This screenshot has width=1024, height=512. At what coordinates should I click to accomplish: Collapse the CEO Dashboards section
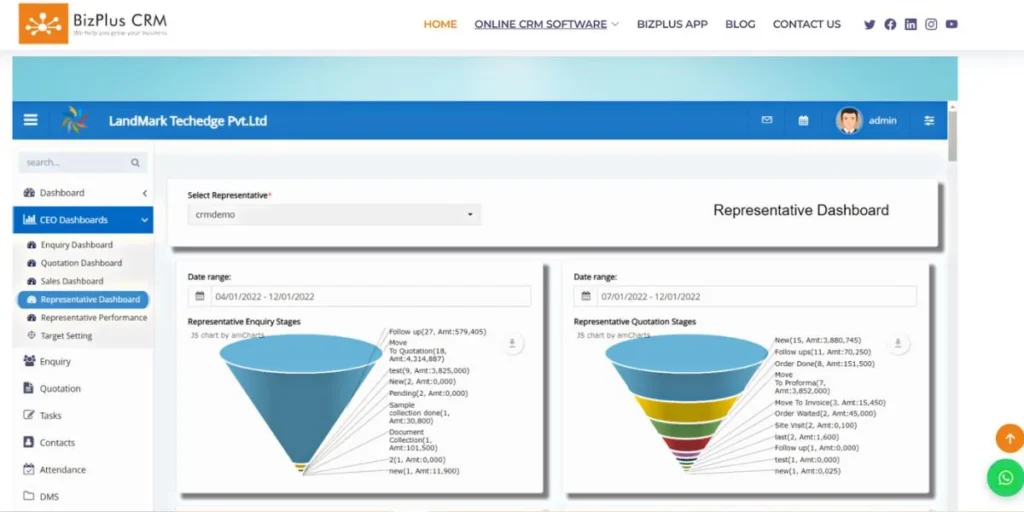click(83, 220)
